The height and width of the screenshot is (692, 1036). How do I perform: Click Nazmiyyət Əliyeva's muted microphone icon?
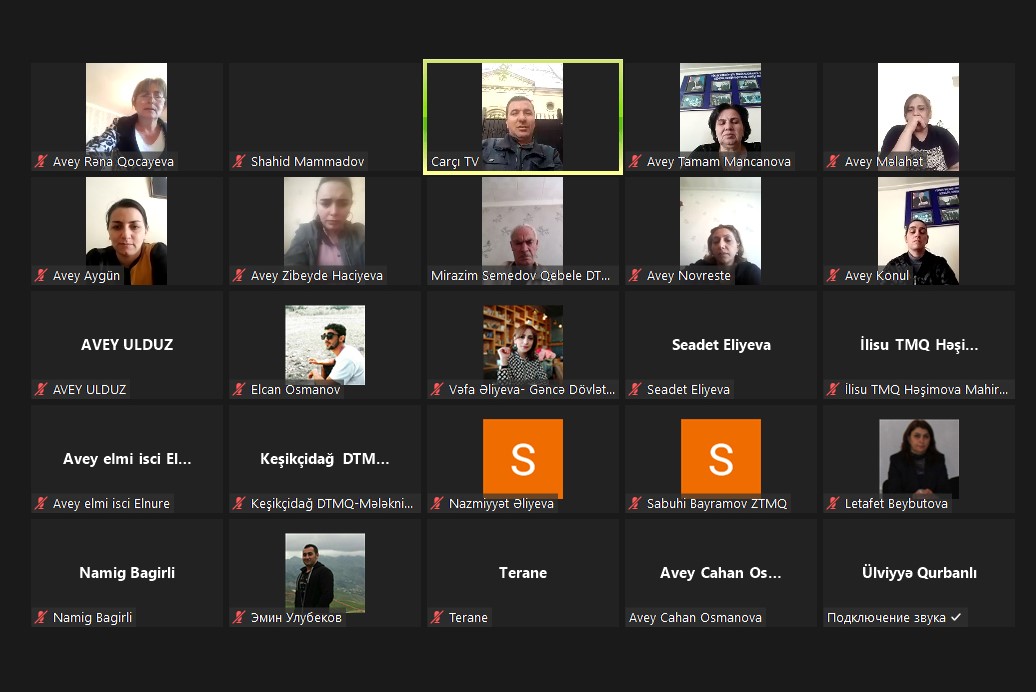coord(437,504)
